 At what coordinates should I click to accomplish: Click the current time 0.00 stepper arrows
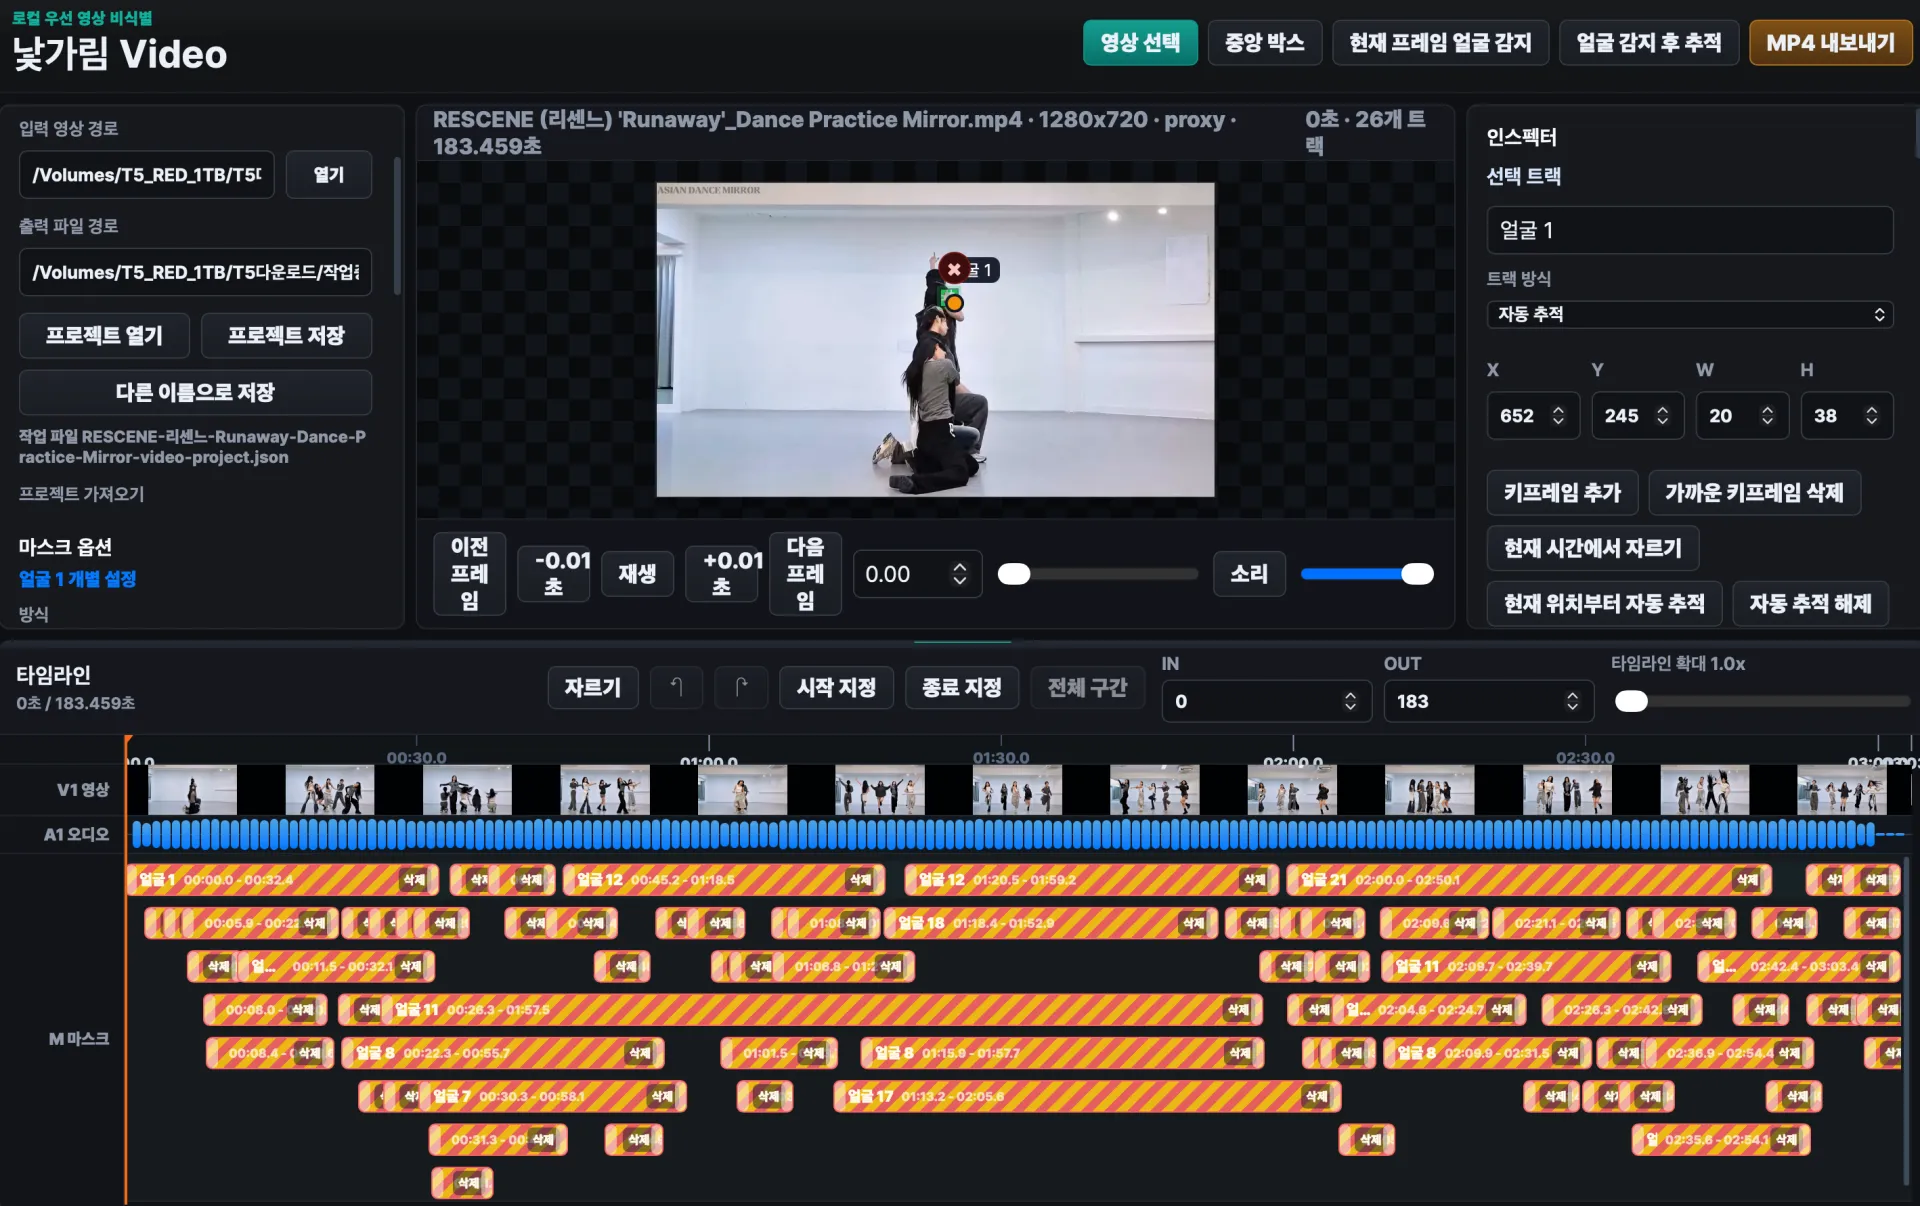pyautogui.click(x=959, y=574)
